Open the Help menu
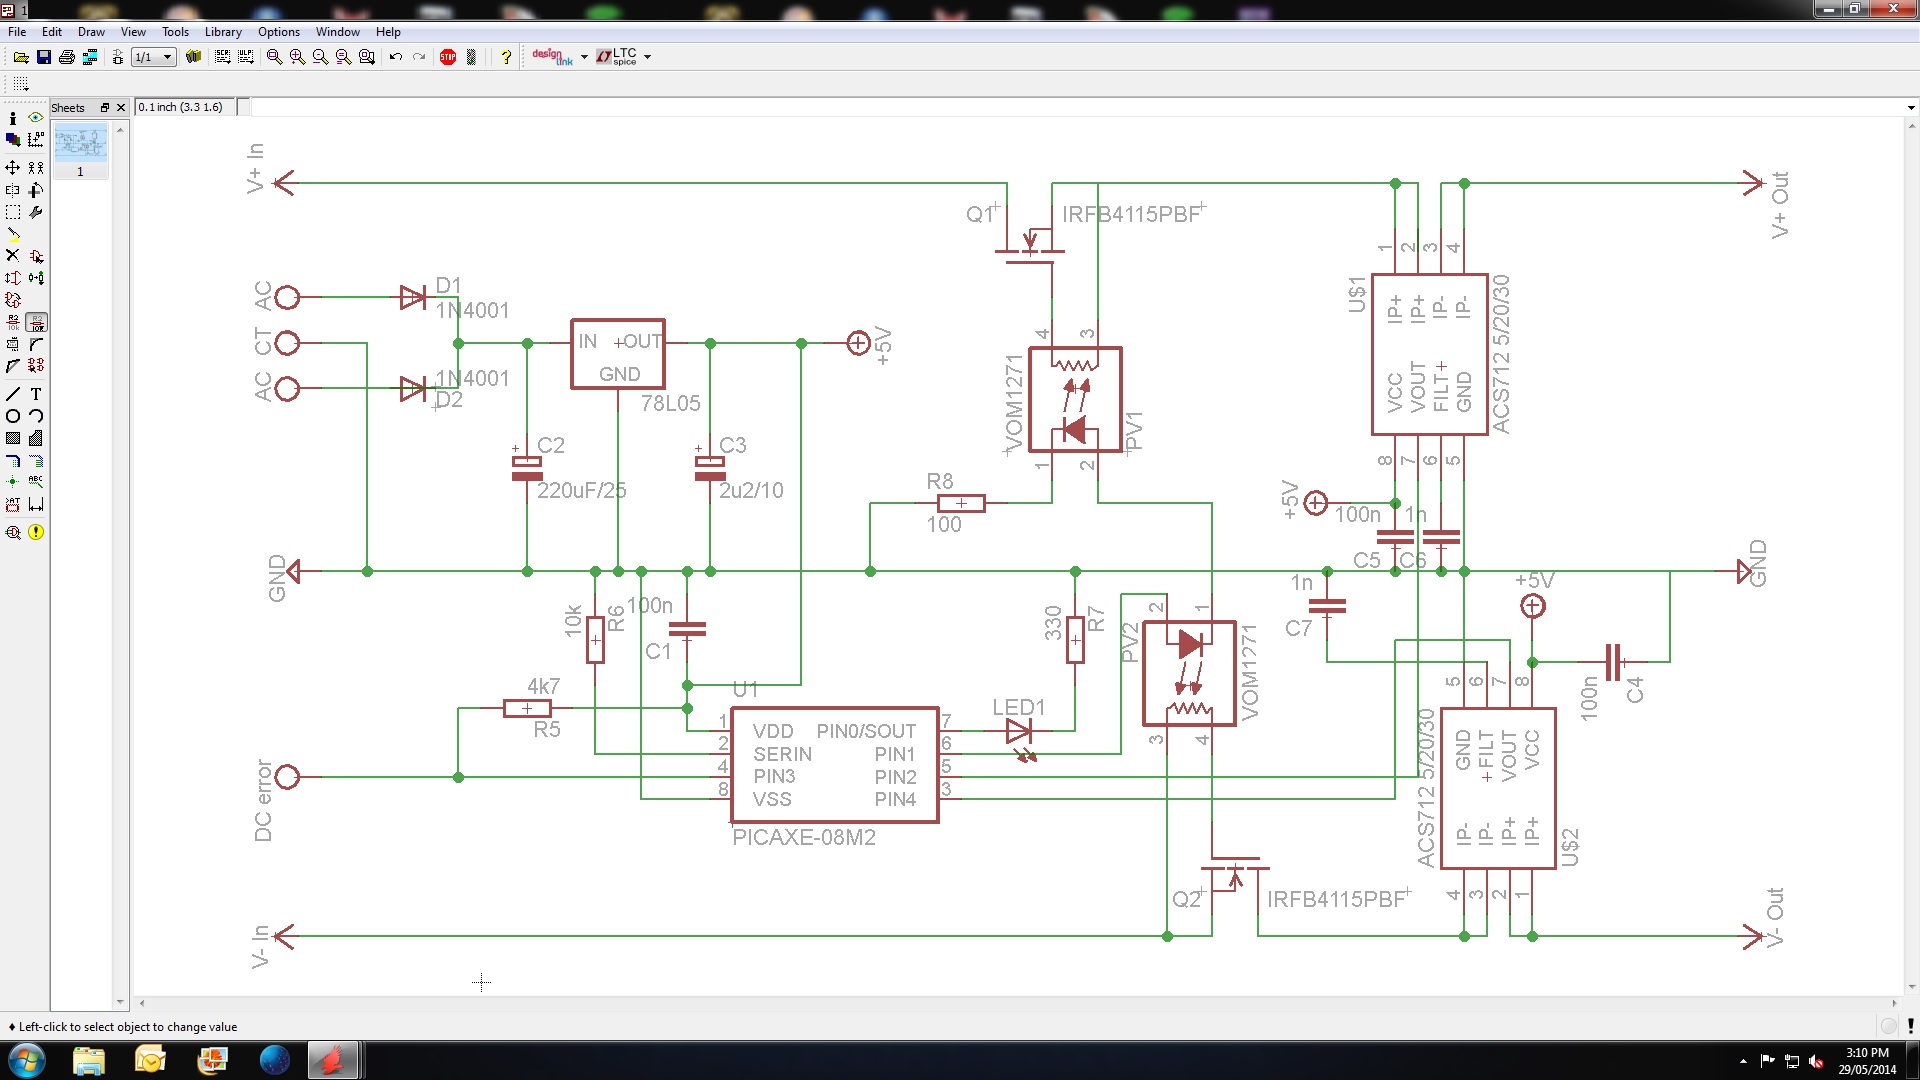 pyautogui.click(x=388, y=32)
